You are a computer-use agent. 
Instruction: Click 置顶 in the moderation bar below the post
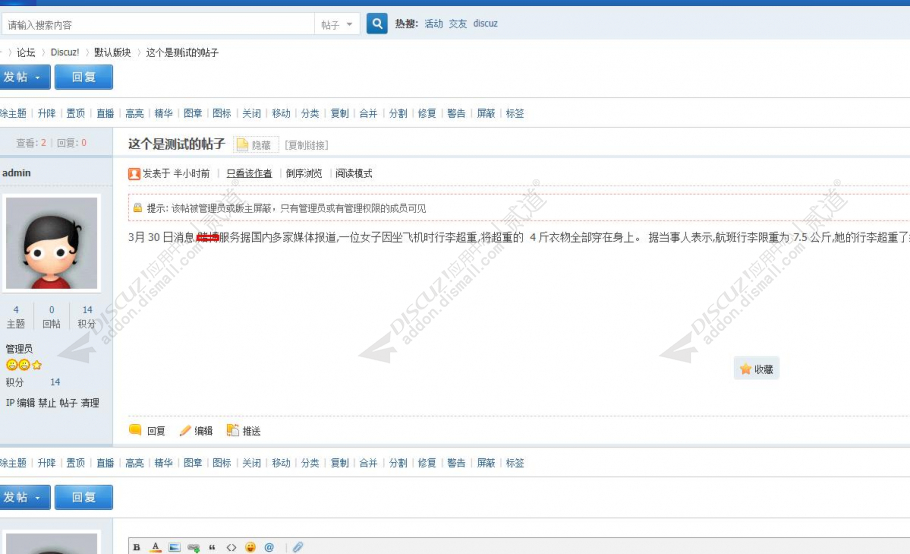coord(75,463)
